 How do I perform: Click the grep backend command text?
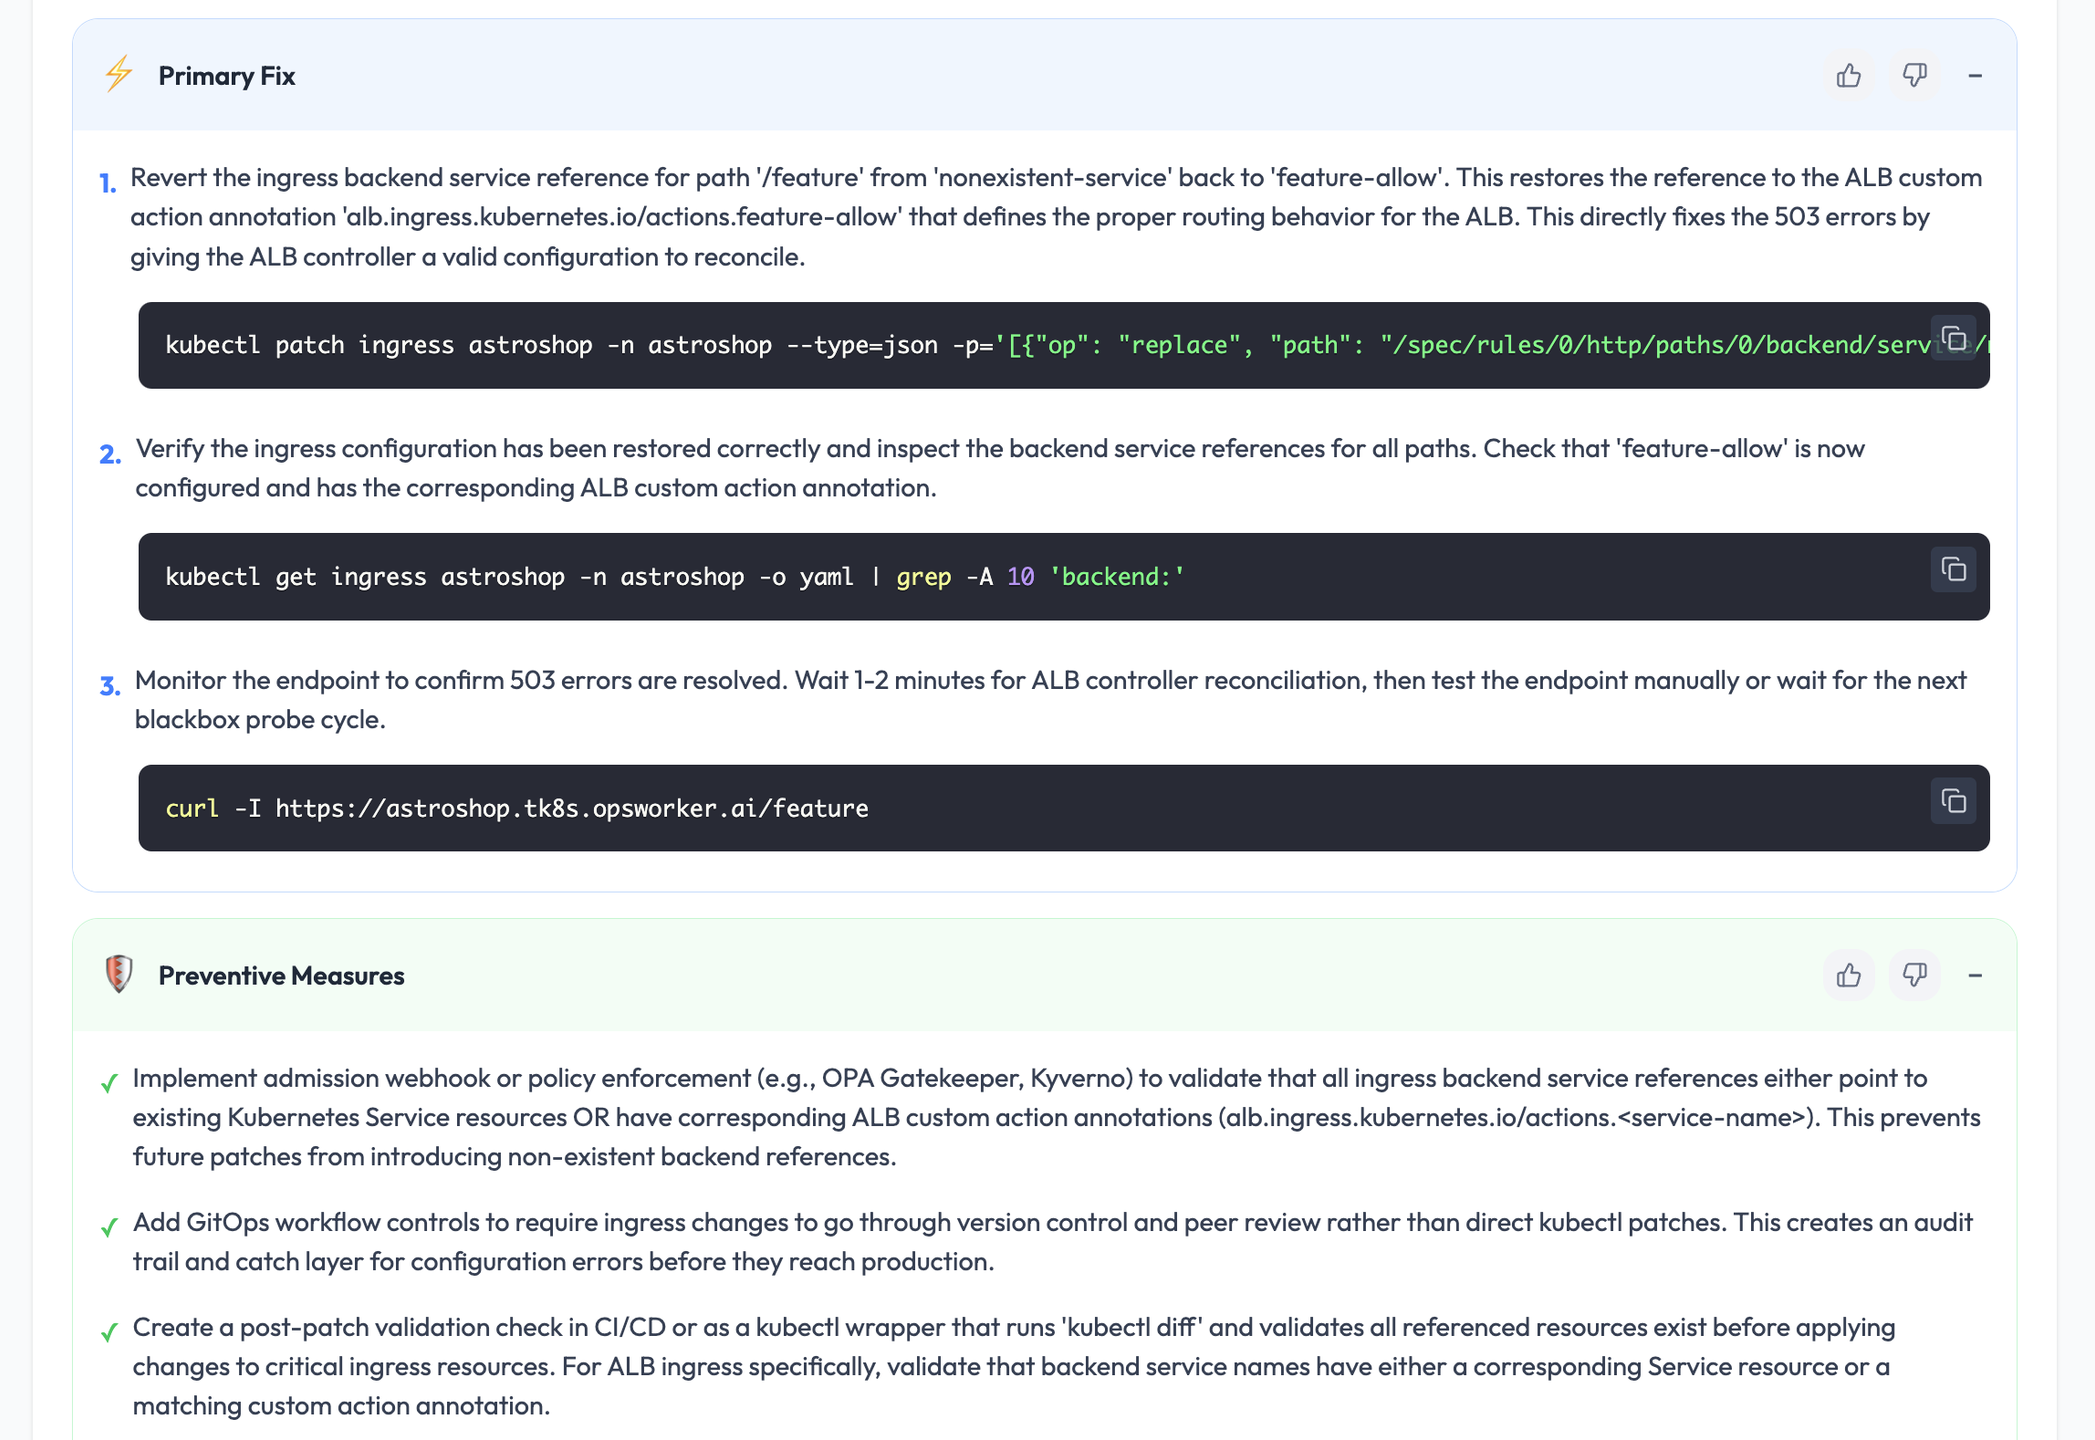1040,577
